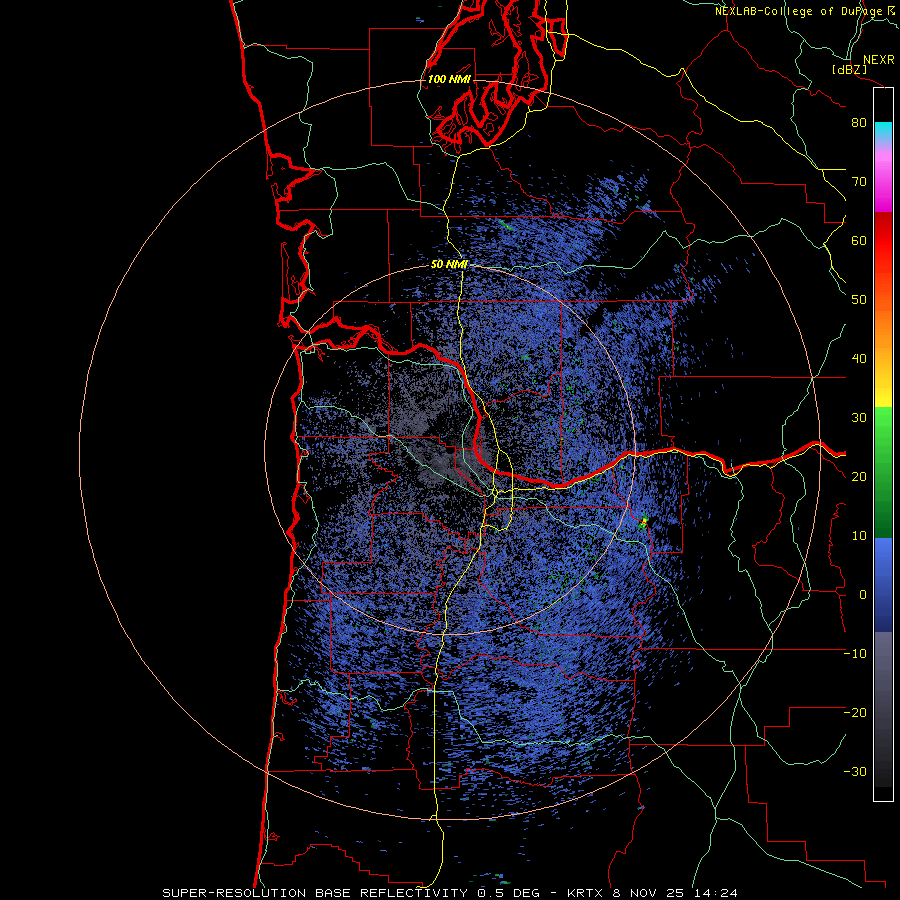Click the 0 value on dBZ scale
This screenshot has height=900, width=900.
(863, 595)
